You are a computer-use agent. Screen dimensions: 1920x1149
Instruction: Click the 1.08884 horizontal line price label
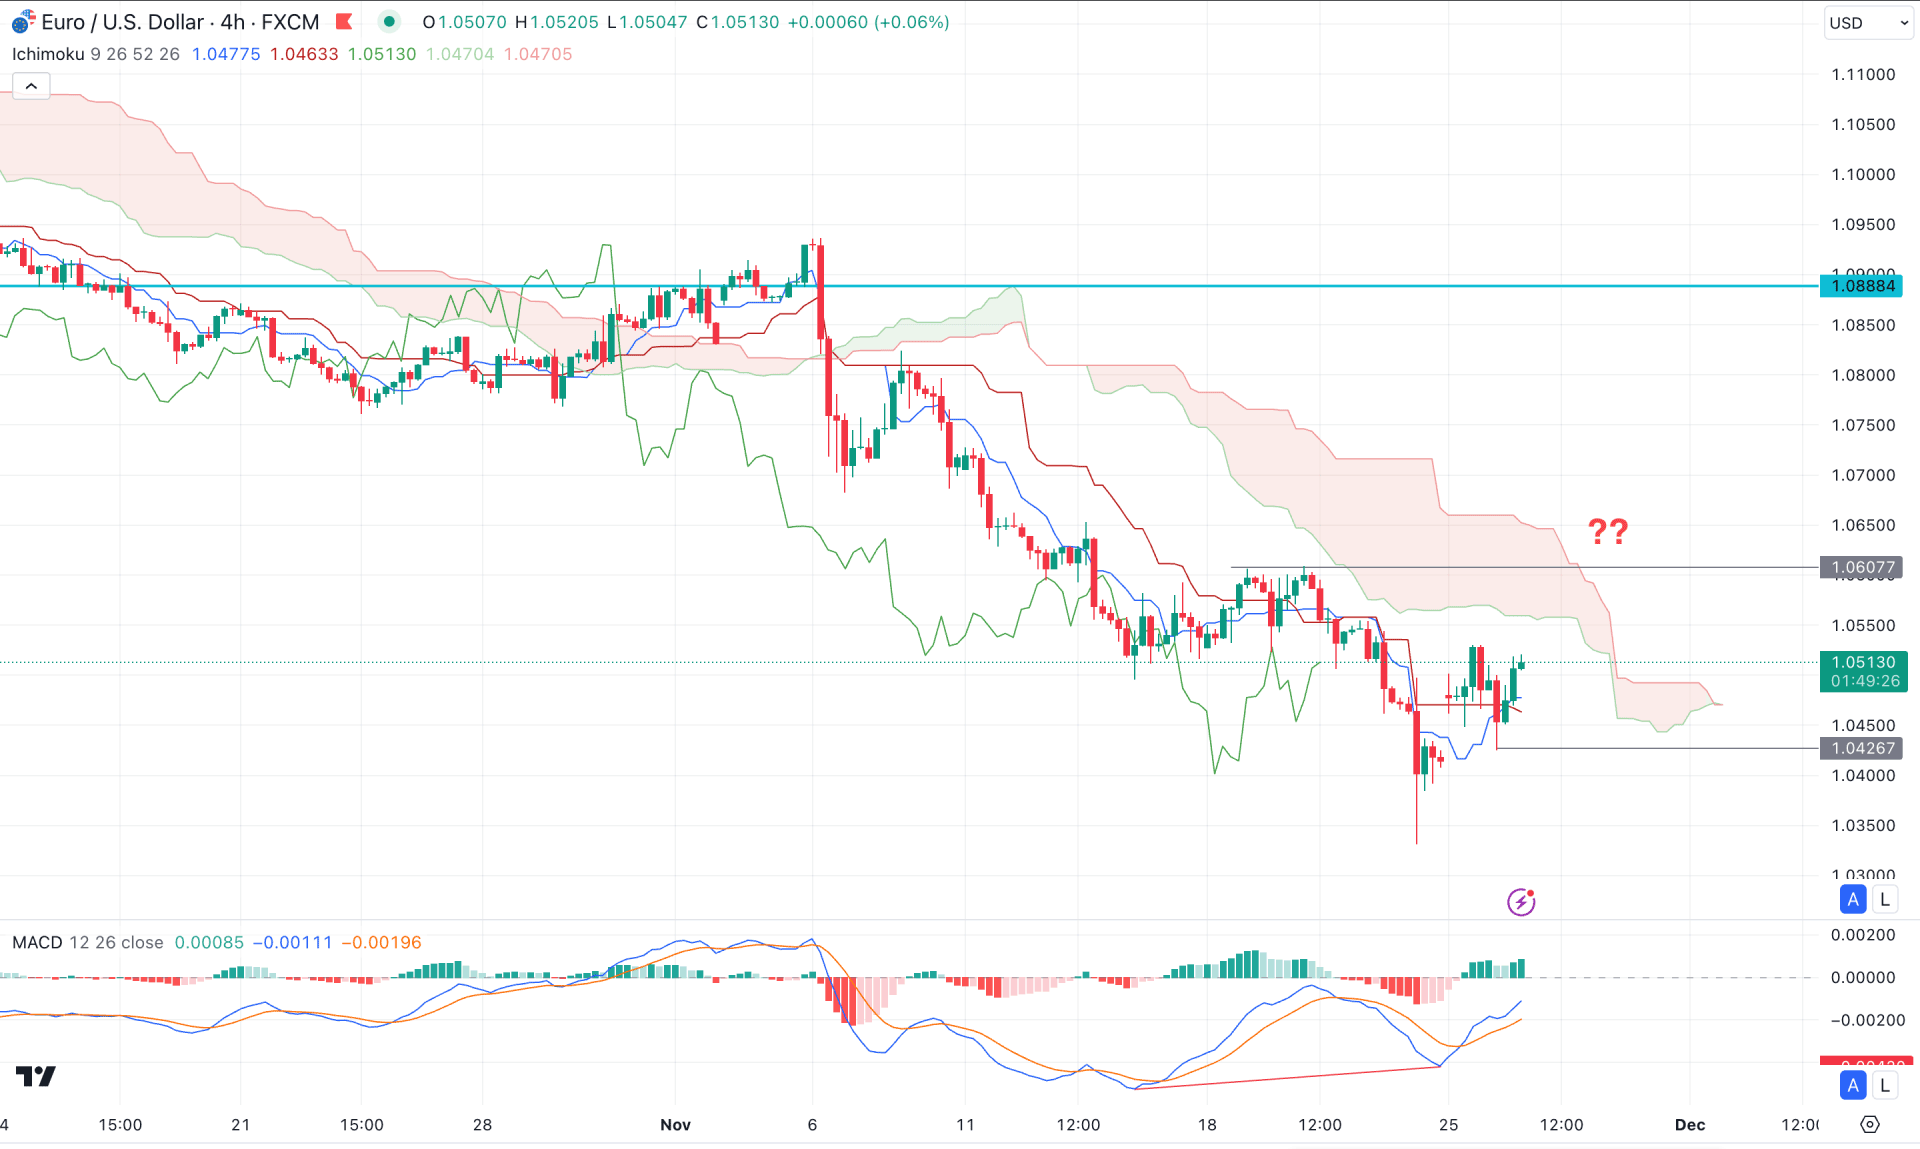(1862, 286)
